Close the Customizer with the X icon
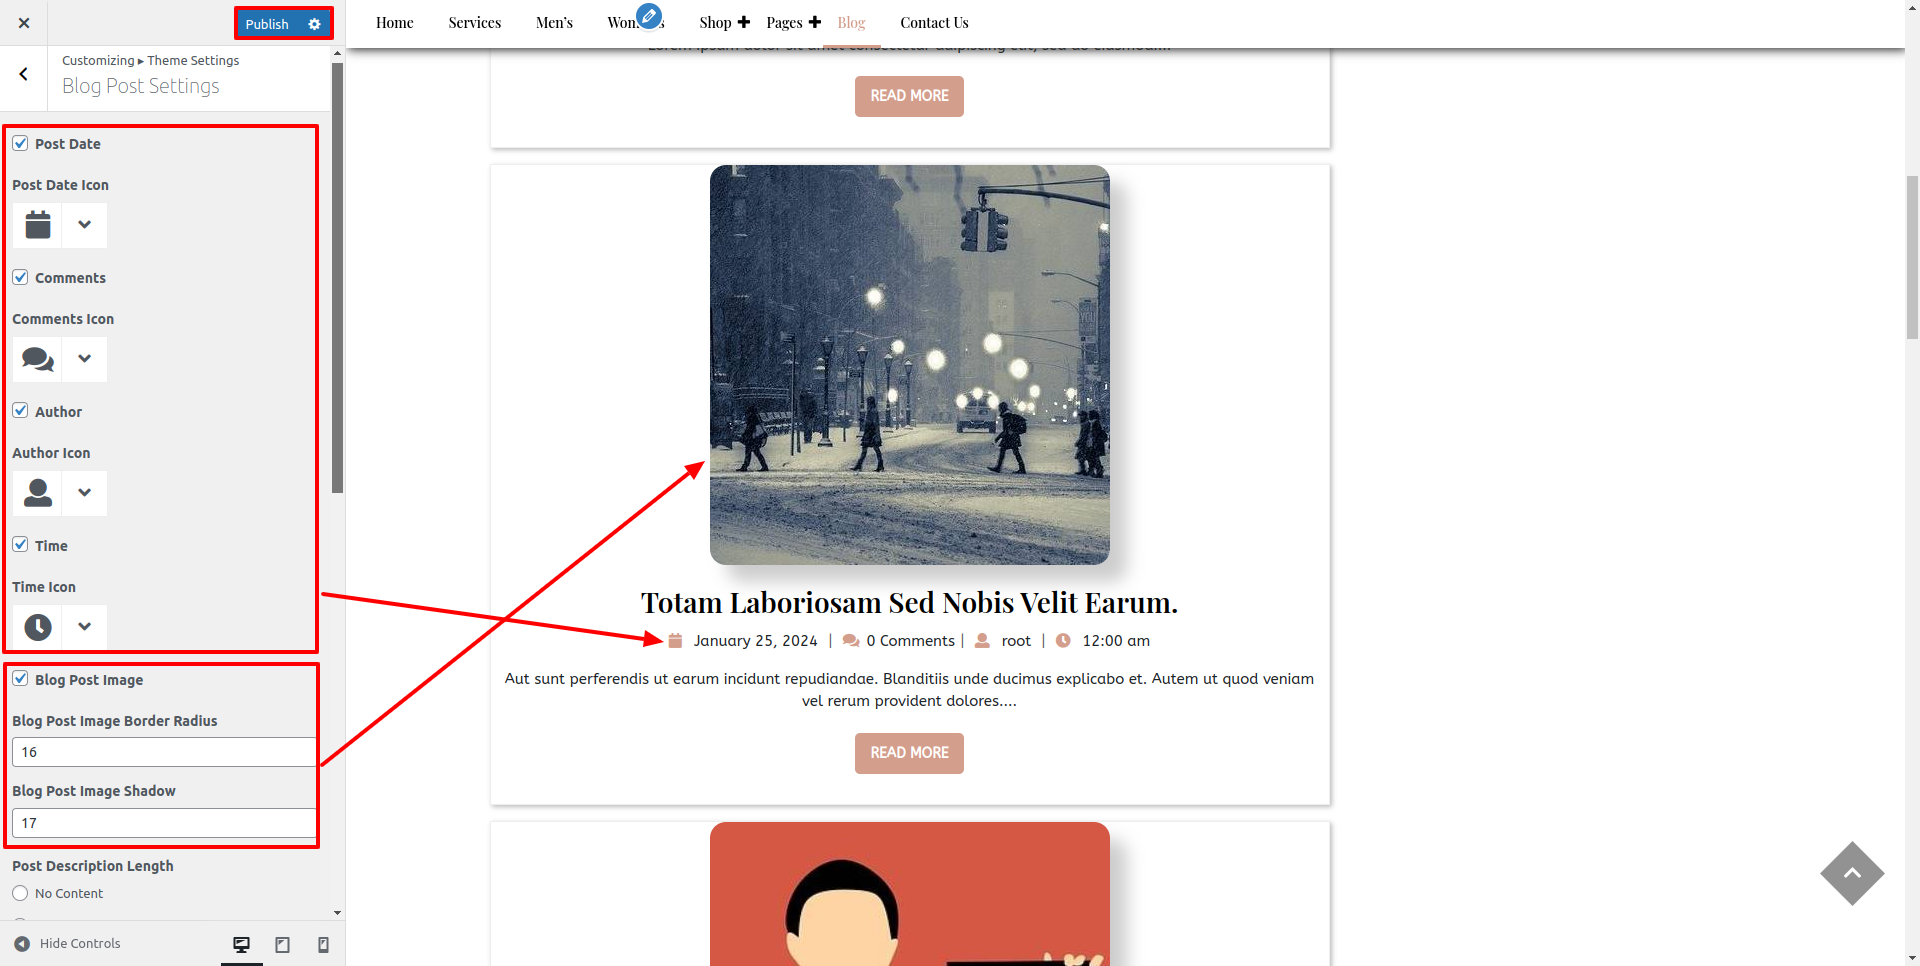This screenshot has height=966, width=1920. pyautogui.click(x=24, y=23)
